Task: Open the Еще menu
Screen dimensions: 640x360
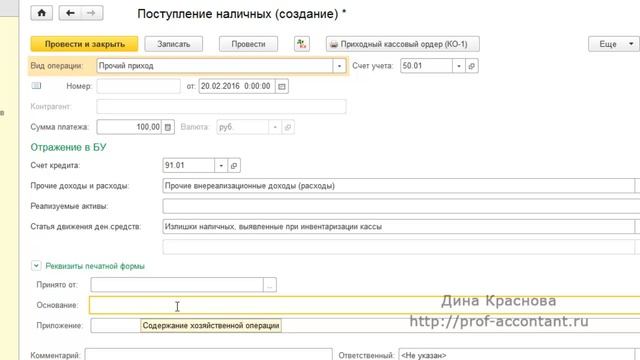Action: (x=613, y=44)
